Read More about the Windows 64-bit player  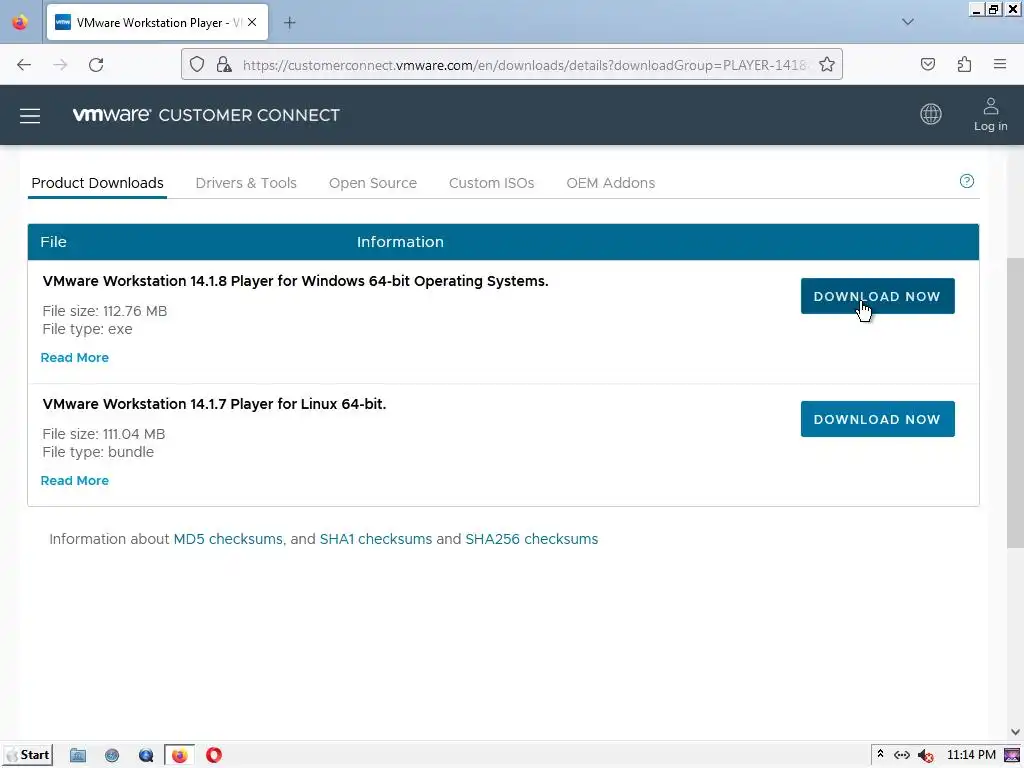pos(74,358)
